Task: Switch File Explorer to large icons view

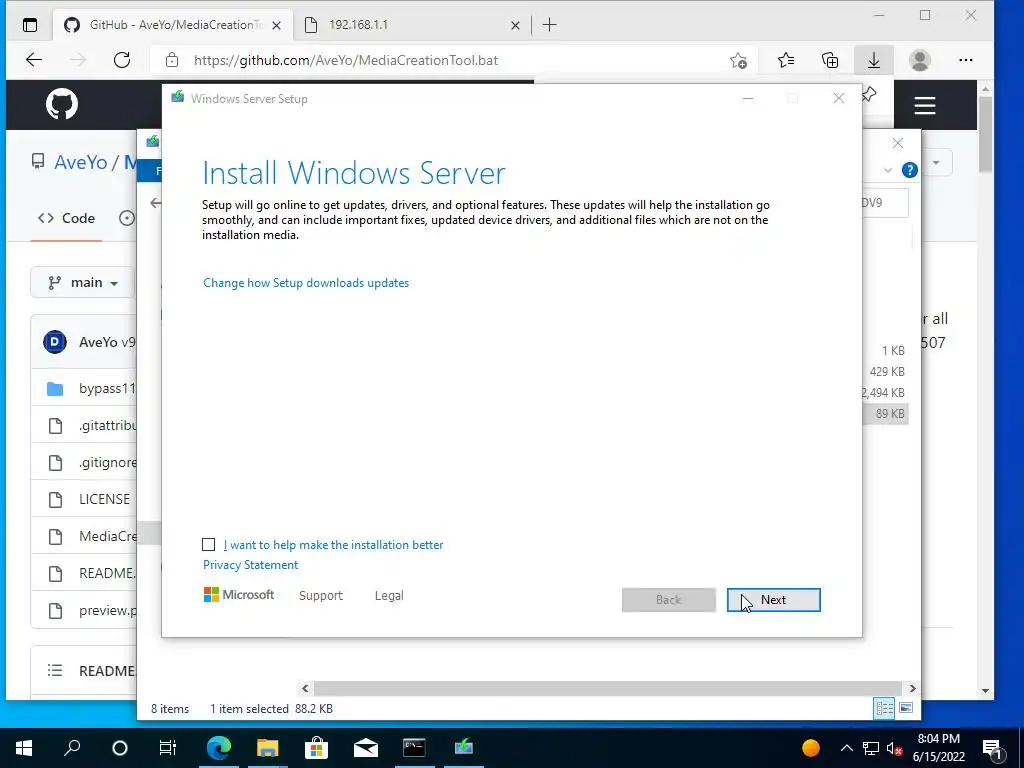Action: pos(906,708)
